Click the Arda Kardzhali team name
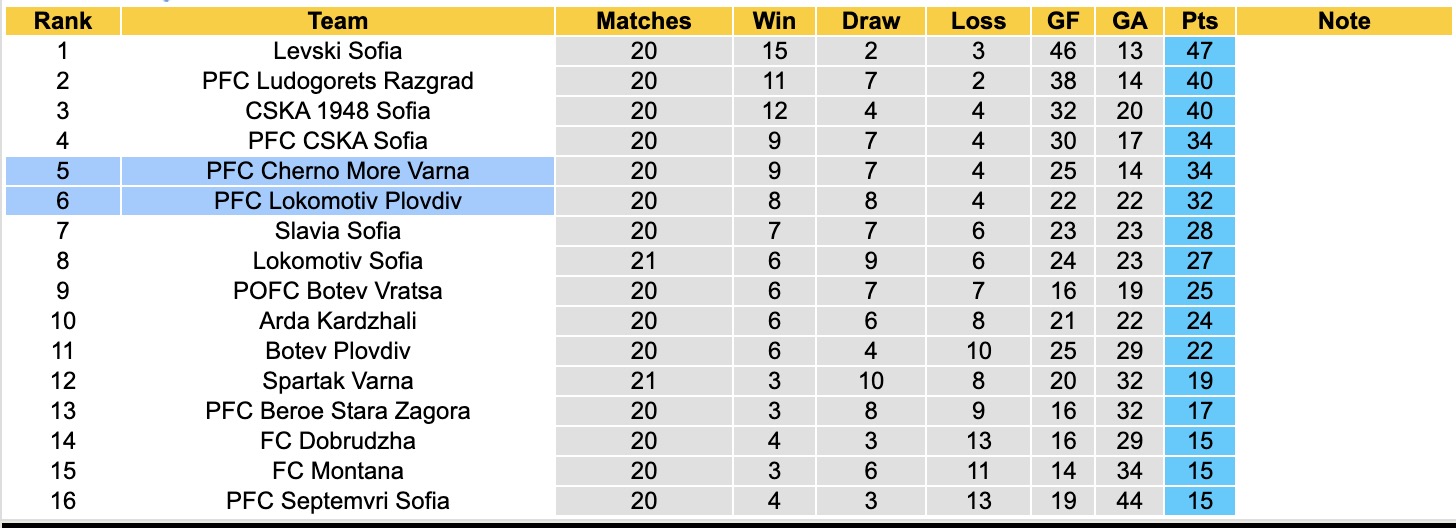 coord(338,321)
